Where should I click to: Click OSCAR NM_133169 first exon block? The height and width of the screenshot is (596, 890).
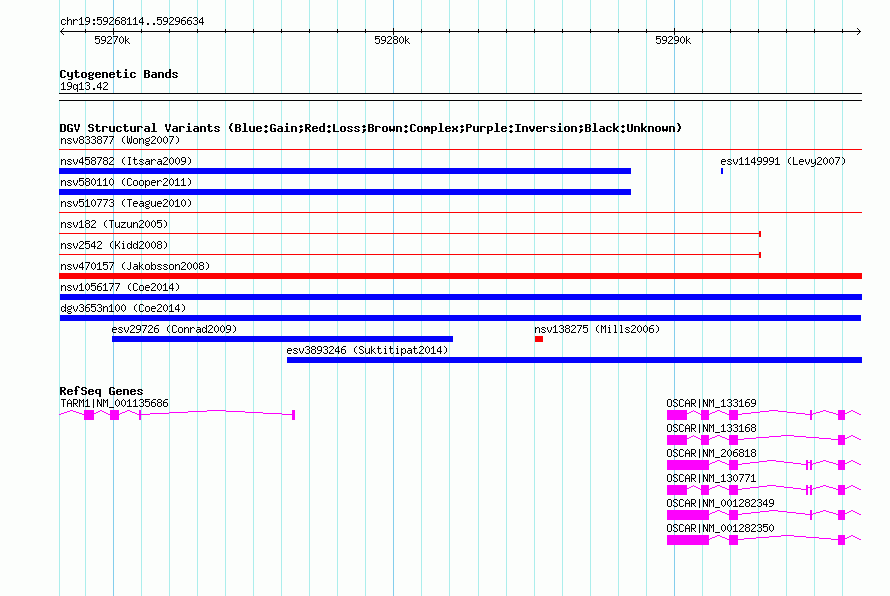pos(677,415)
